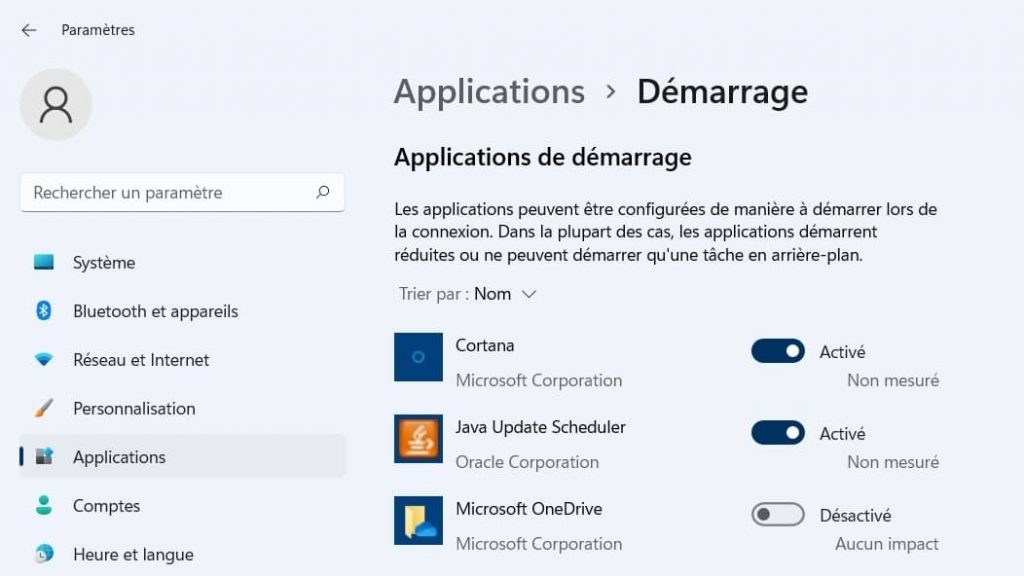Screen dimensions: 1024x576
Task: Click the globe icon for Réseau et Internet
Action: click(44, 359)
